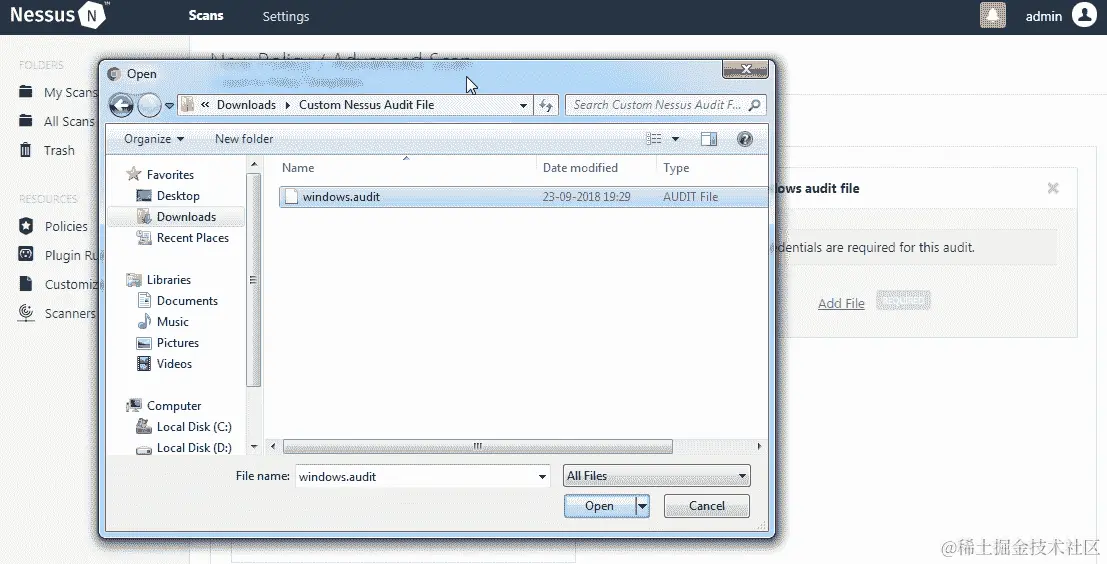Open the notifications bell icon
The image size is (1107, 564).
(x=993, y=16)
